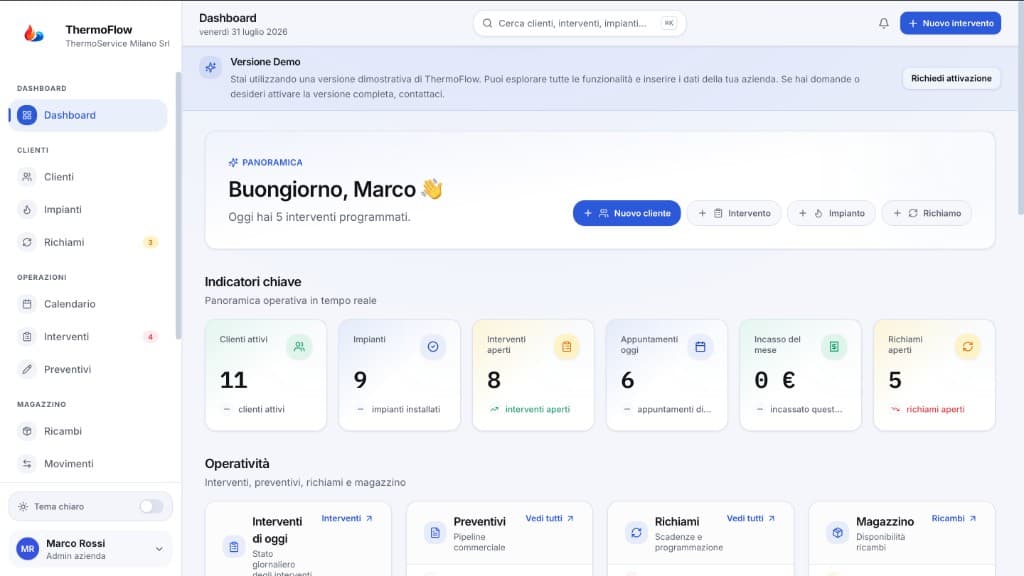Click the Versione Demo sparkle icon

click(x=210, y=67)
